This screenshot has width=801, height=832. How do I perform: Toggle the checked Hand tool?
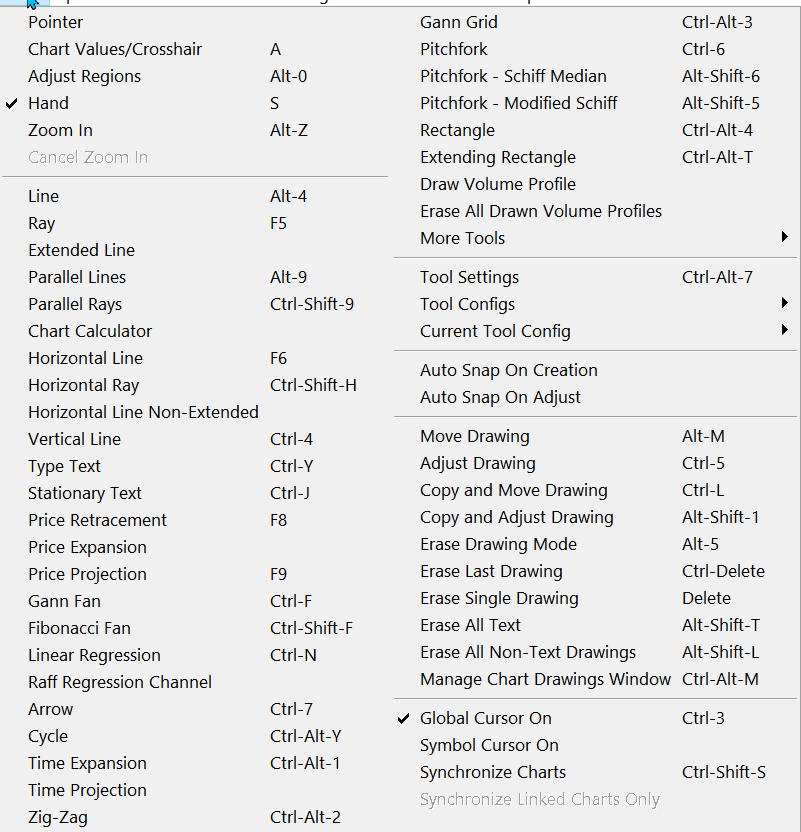click(48, 103)
